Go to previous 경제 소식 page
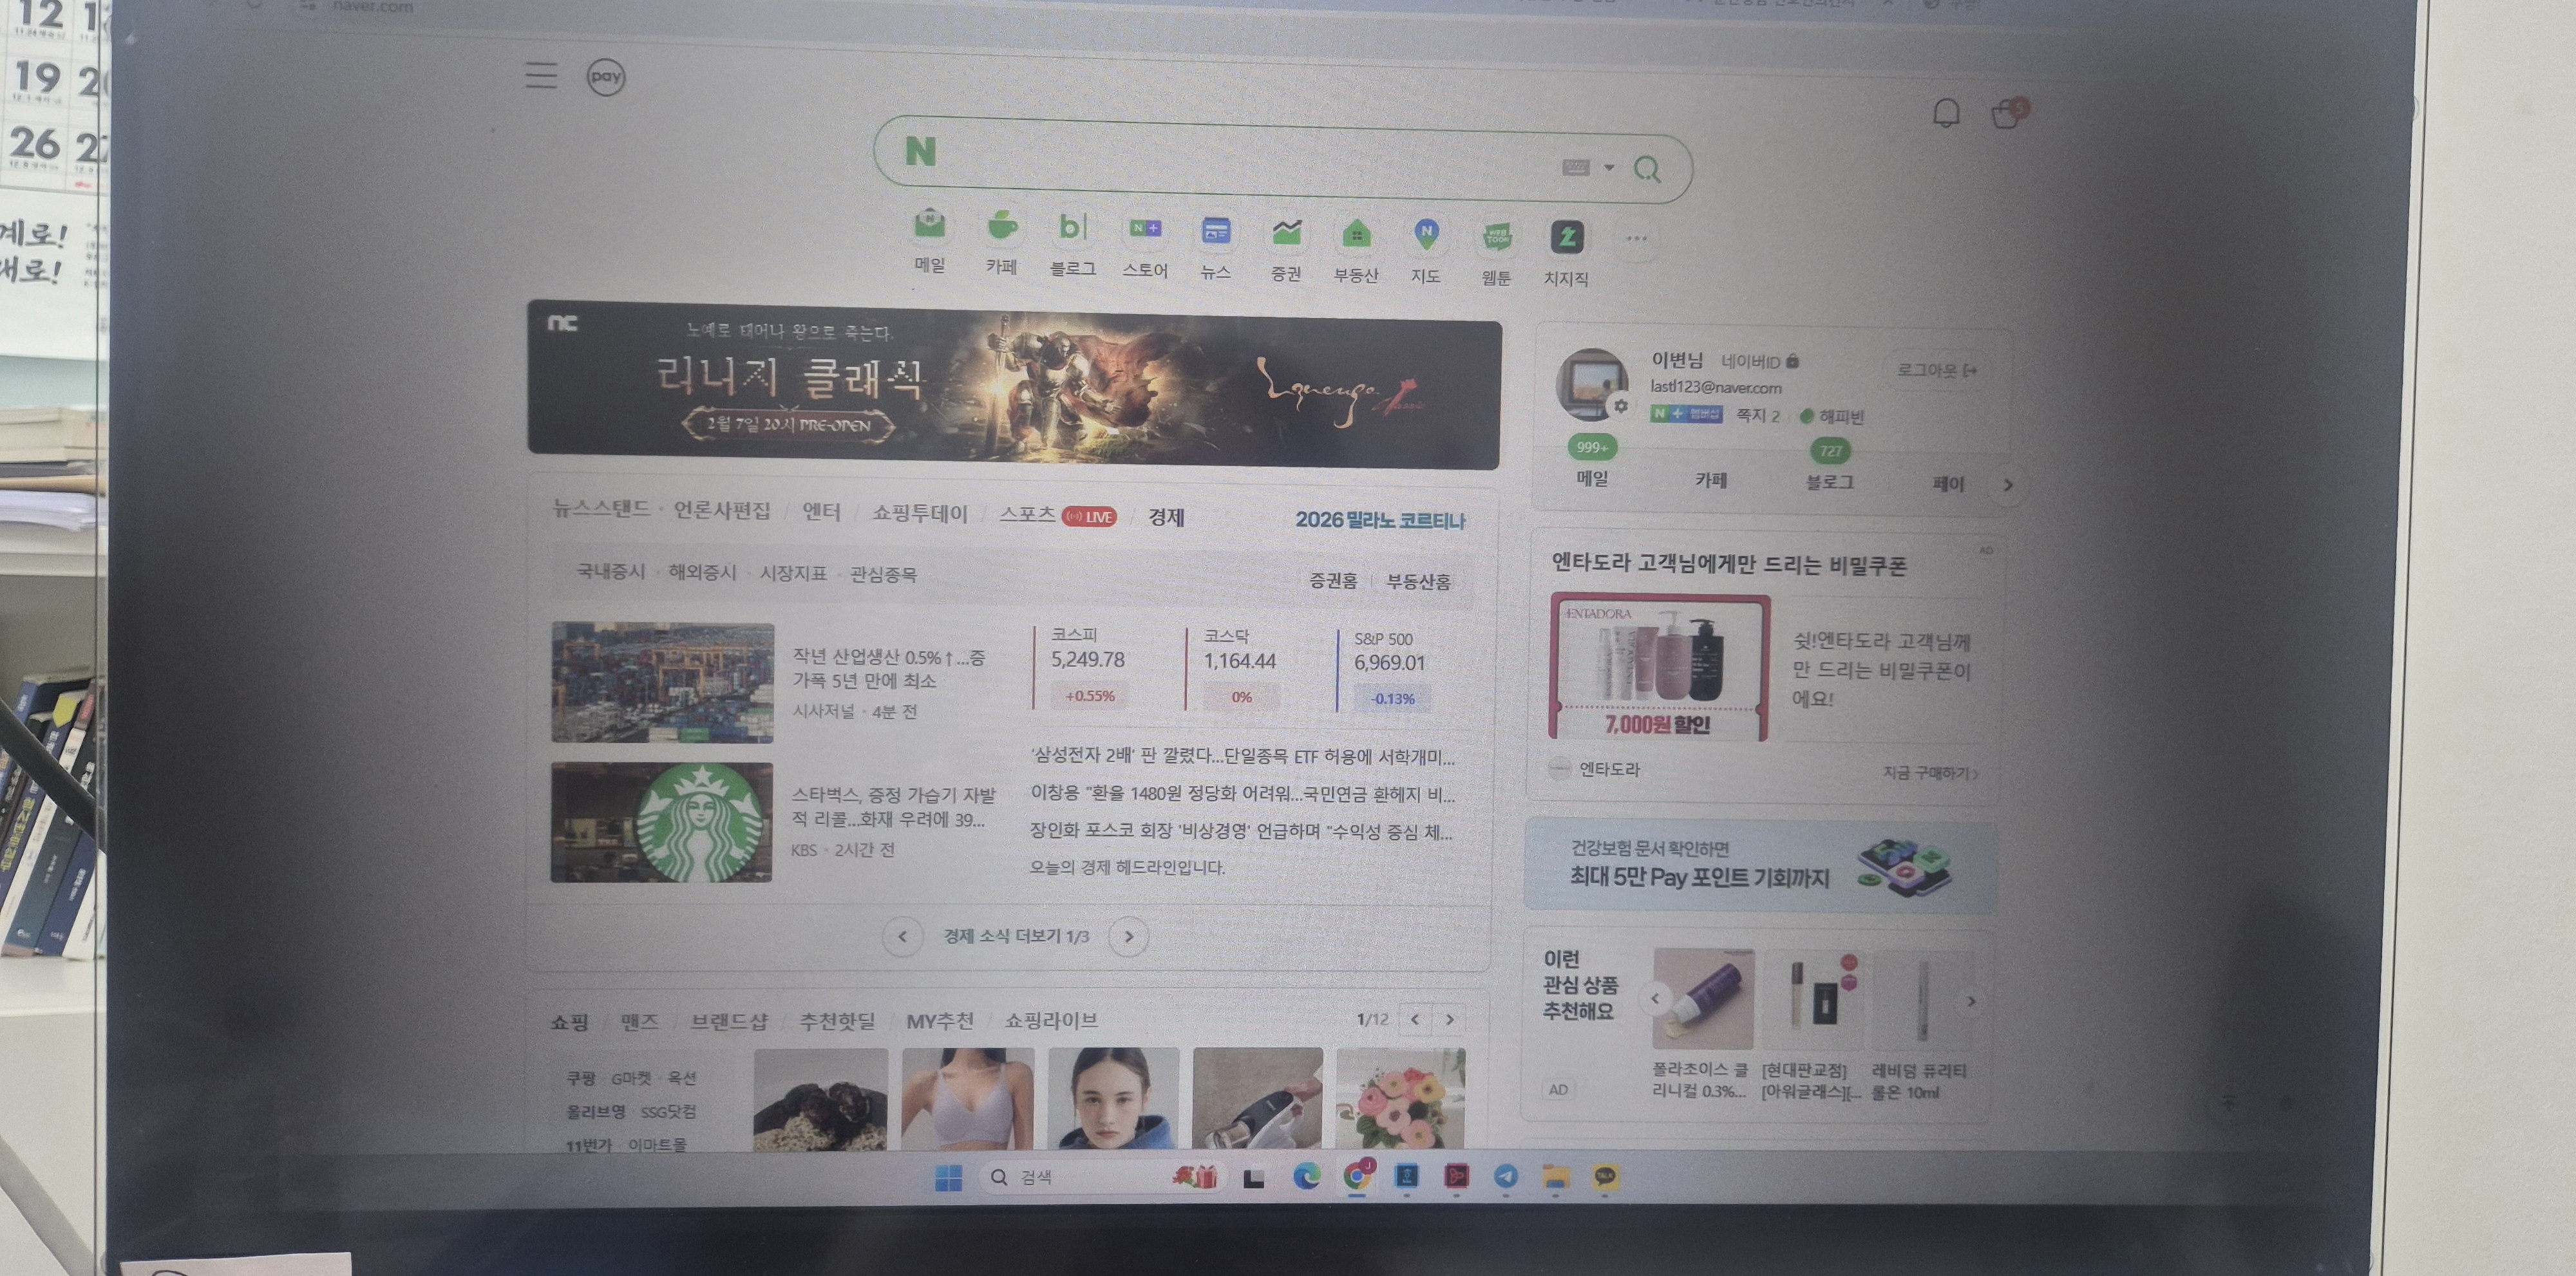This screenshot has width=2576, height=1276. 902,936
